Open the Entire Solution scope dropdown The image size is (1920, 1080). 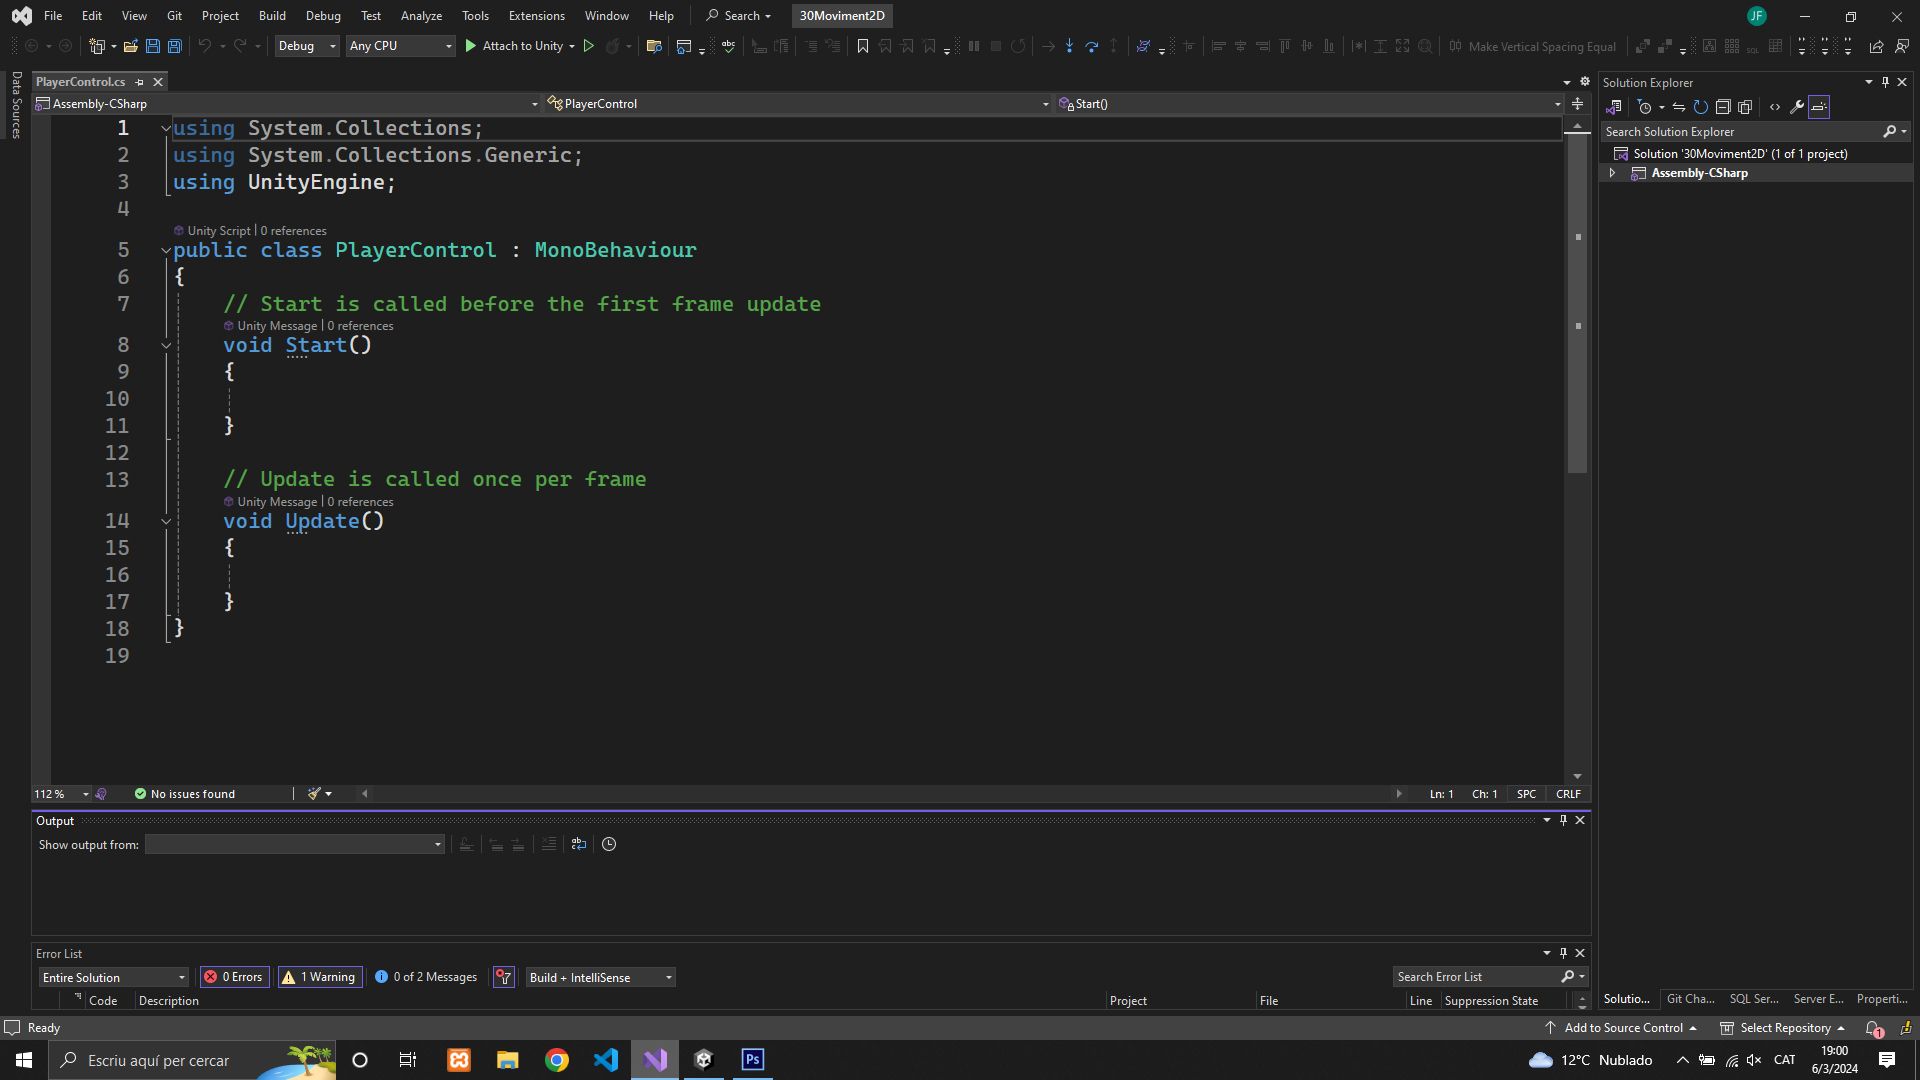[x=114, y=977]
